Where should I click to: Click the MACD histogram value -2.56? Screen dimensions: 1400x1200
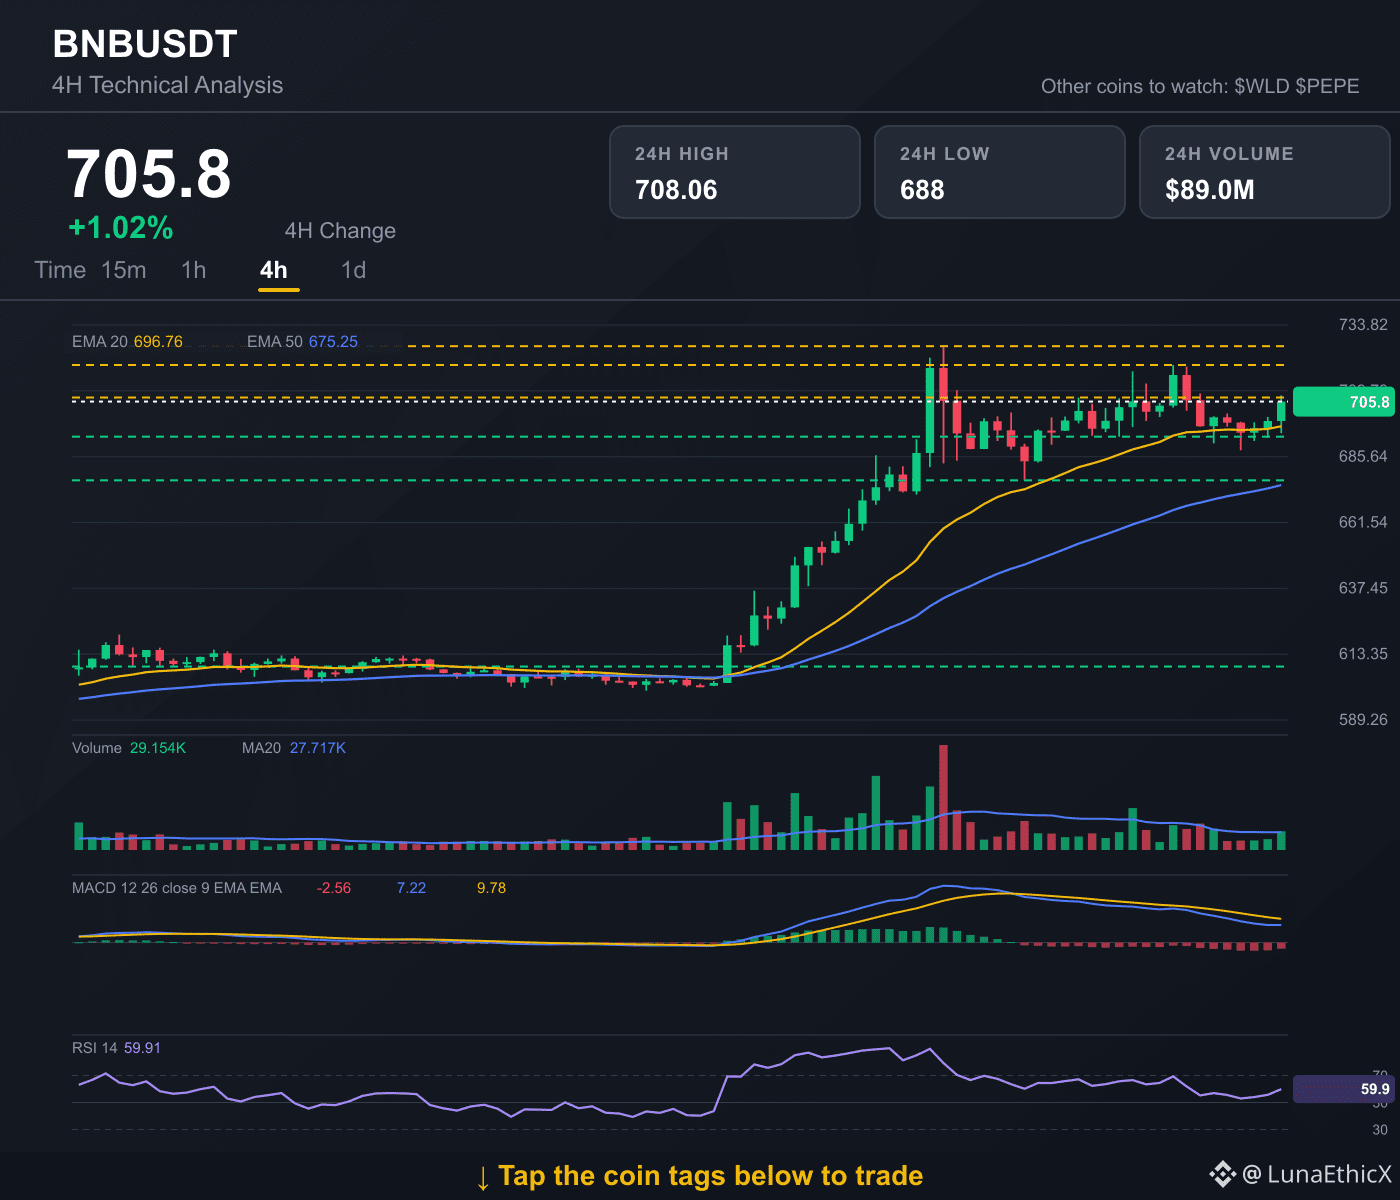[334, 888]
